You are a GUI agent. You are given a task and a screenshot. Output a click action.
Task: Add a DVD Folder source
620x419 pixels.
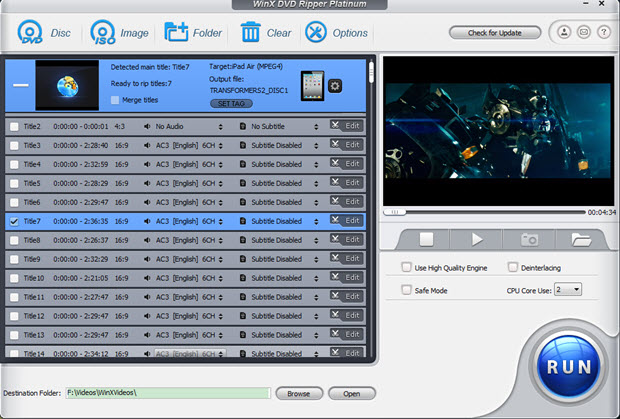pyautogui.click(x=176, y=32)
